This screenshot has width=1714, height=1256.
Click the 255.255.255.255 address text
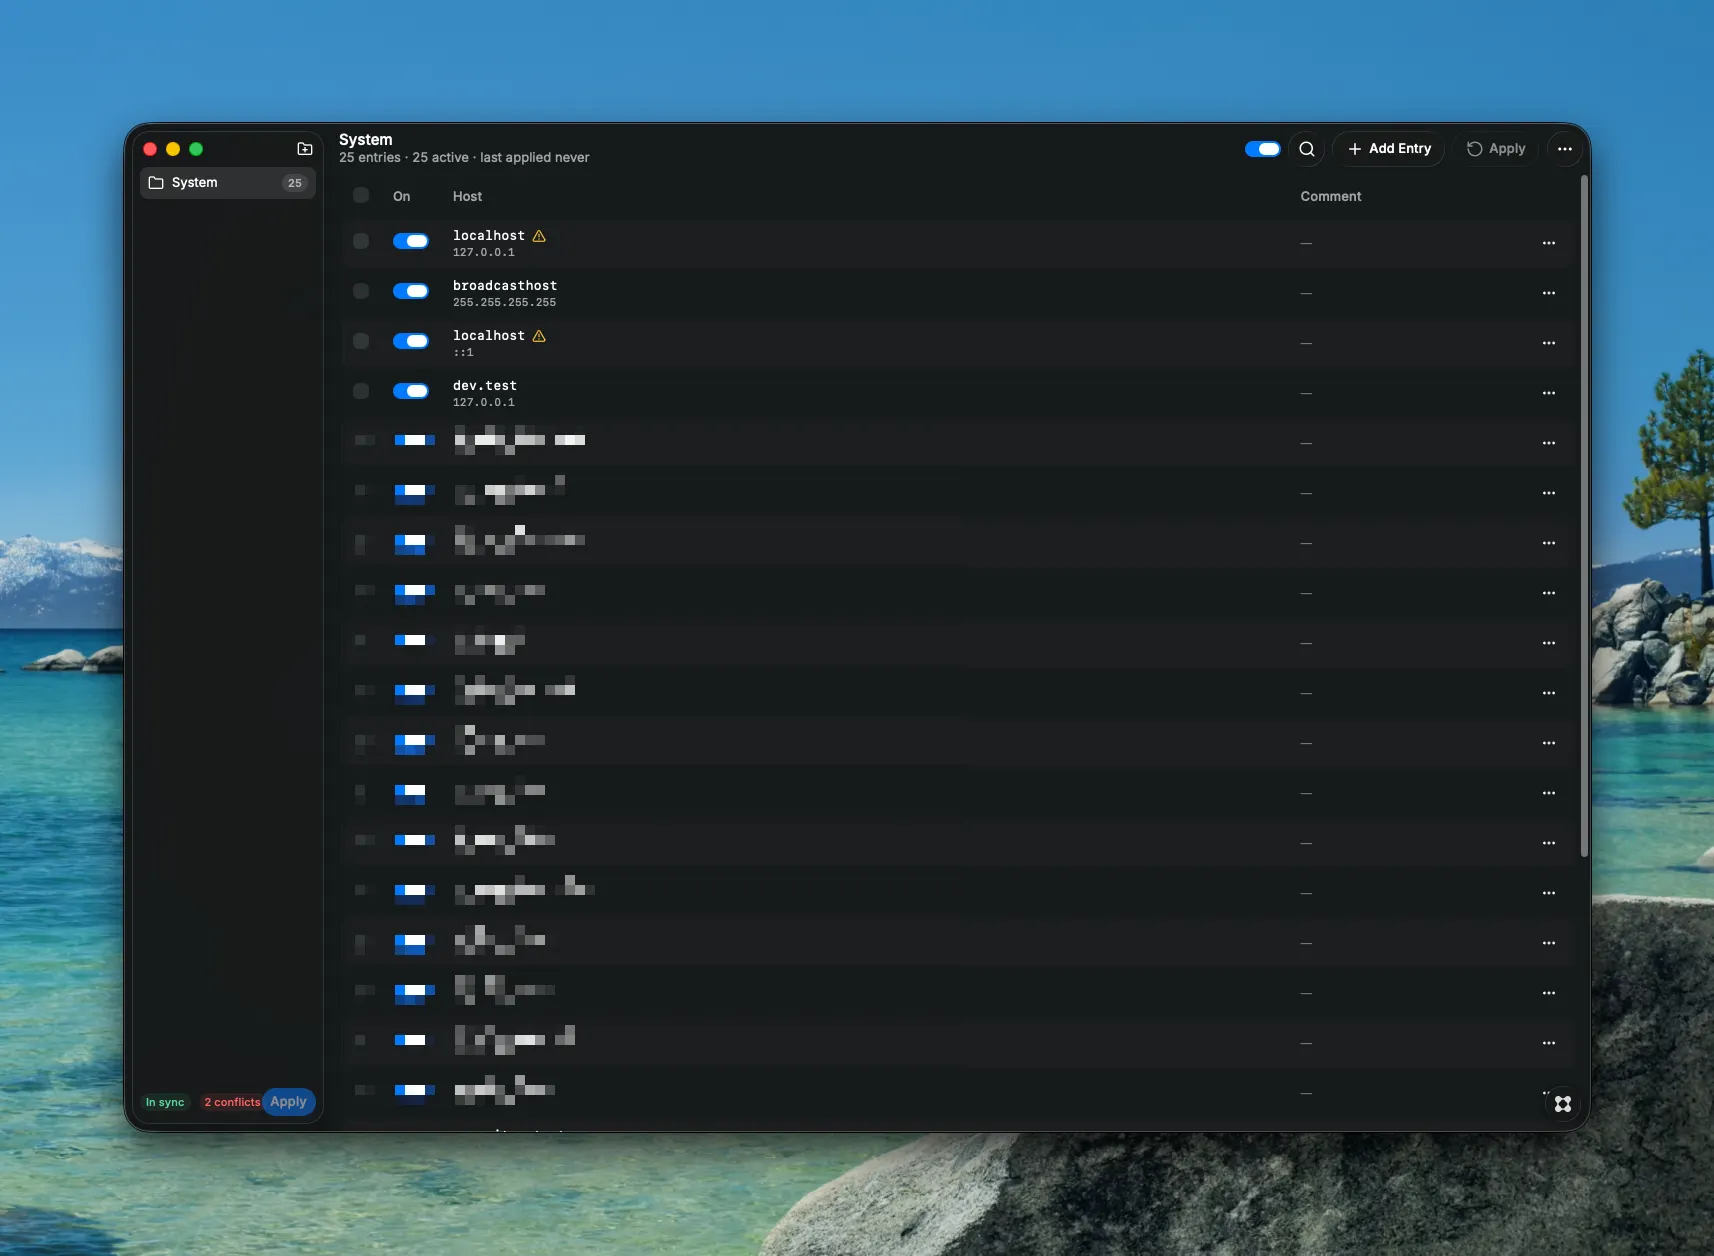coord(505,303)
